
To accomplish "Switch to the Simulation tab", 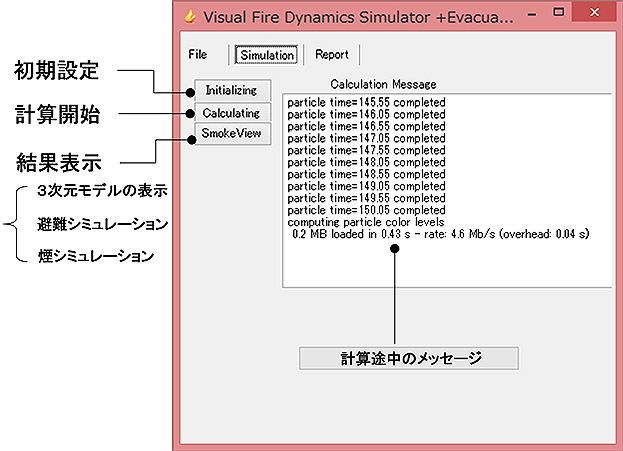I will (267, 55).
